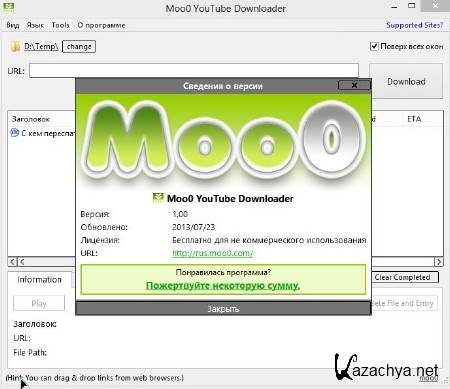Toggle the Поверх всех окон checkbox
The image size is (450, 389).
374,46
